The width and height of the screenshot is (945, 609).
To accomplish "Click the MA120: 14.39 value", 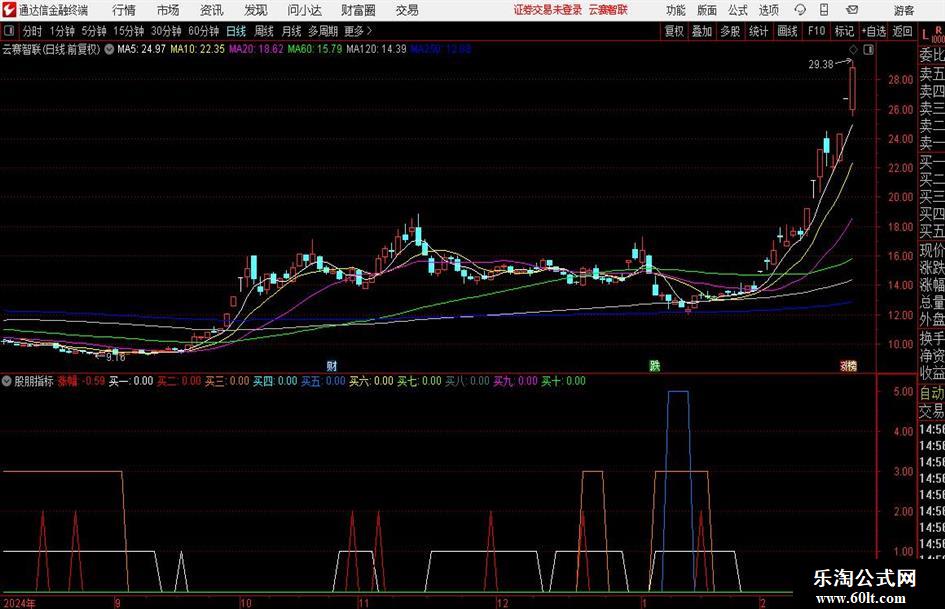I will point(376,49).
